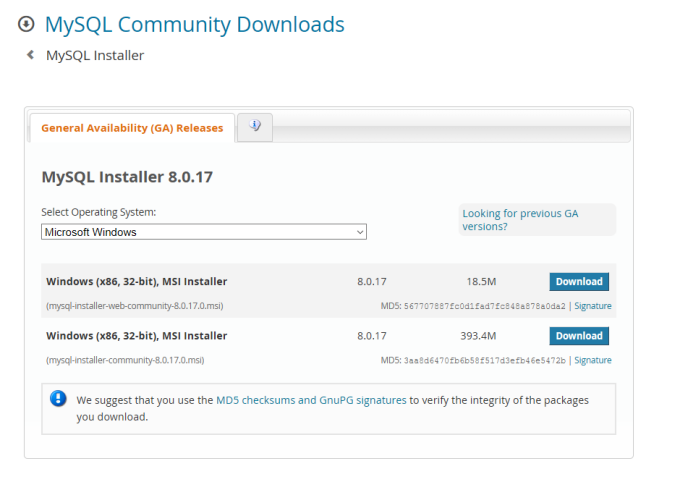Open Signature link for web-community MSI
This screenshot has height=482, width=680.
tap(593, 306)
